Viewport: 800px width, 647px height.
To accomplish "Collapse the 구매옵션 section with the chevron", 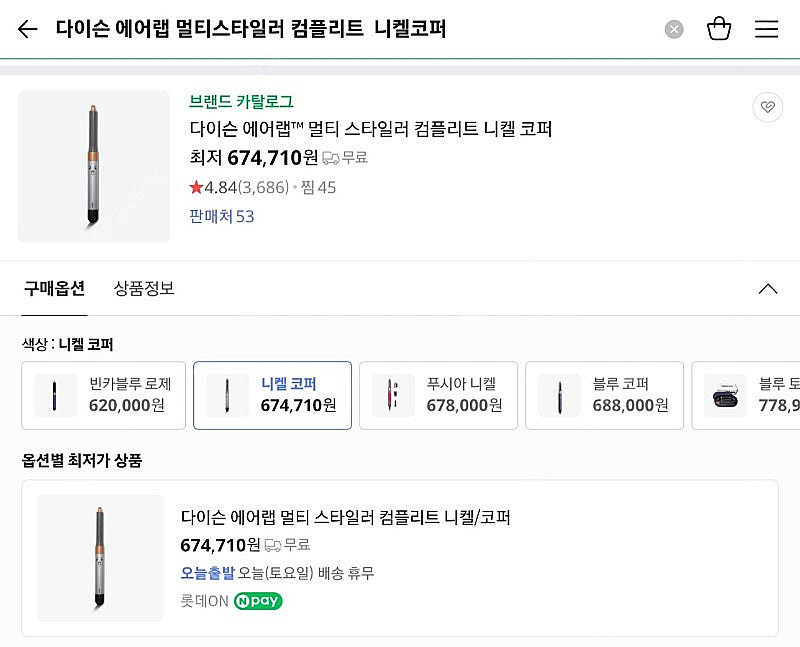I will click(768, 289).
